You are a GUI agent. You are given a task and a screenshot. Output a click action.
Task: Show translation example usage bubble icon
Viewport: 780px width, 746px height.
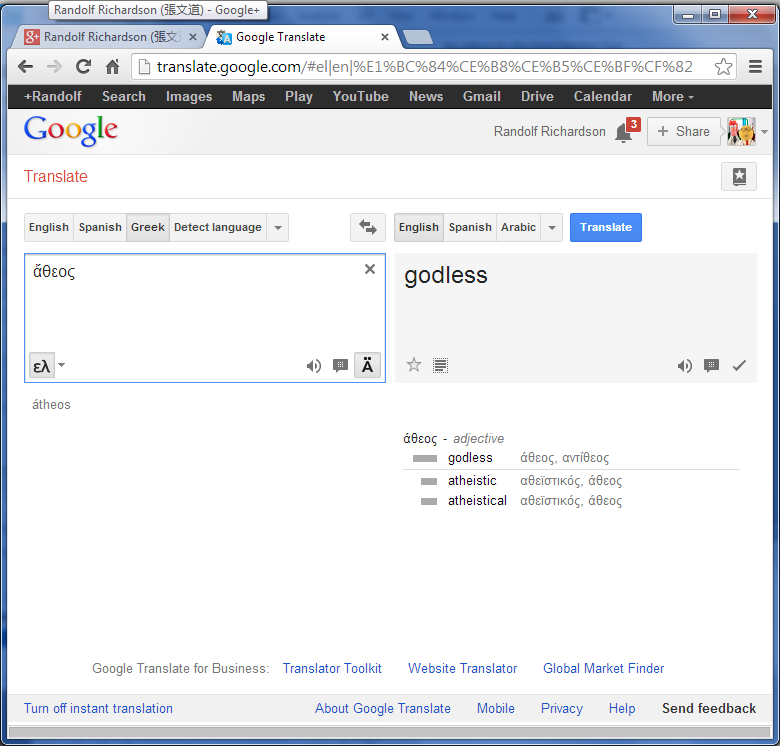[x=711, y=366]
